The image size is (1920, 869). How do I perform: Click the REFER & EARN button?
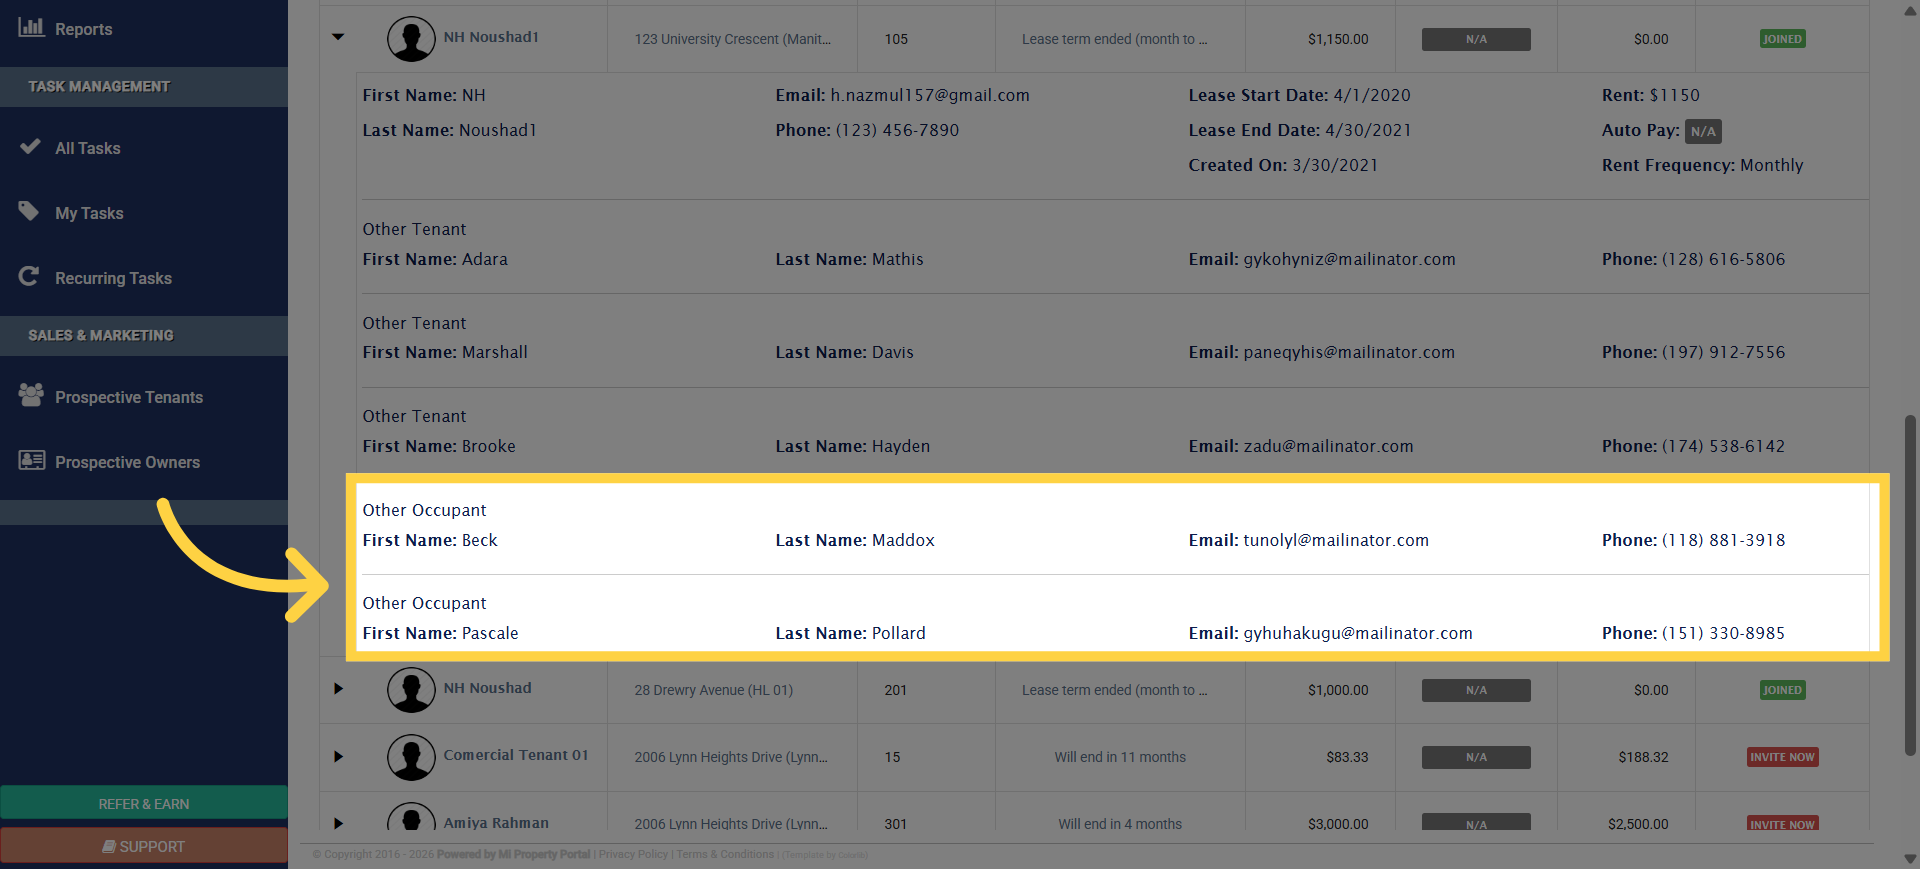[x=144, y=804]
